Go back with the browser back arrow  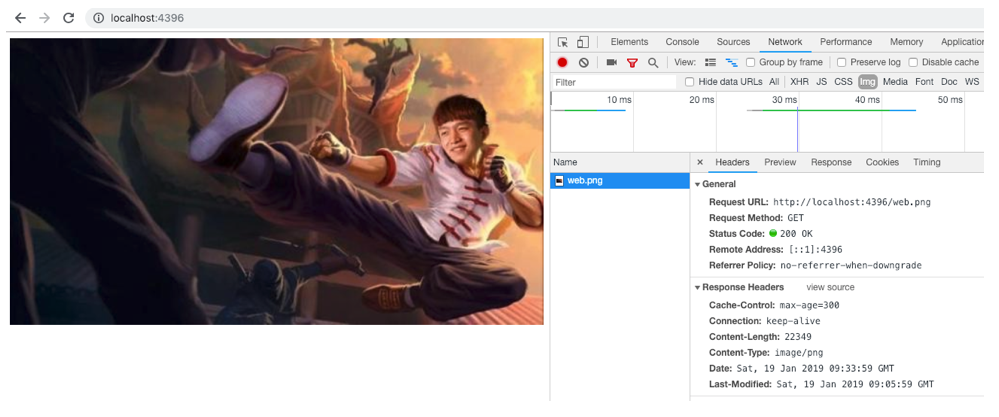click(x=20, y=18)
